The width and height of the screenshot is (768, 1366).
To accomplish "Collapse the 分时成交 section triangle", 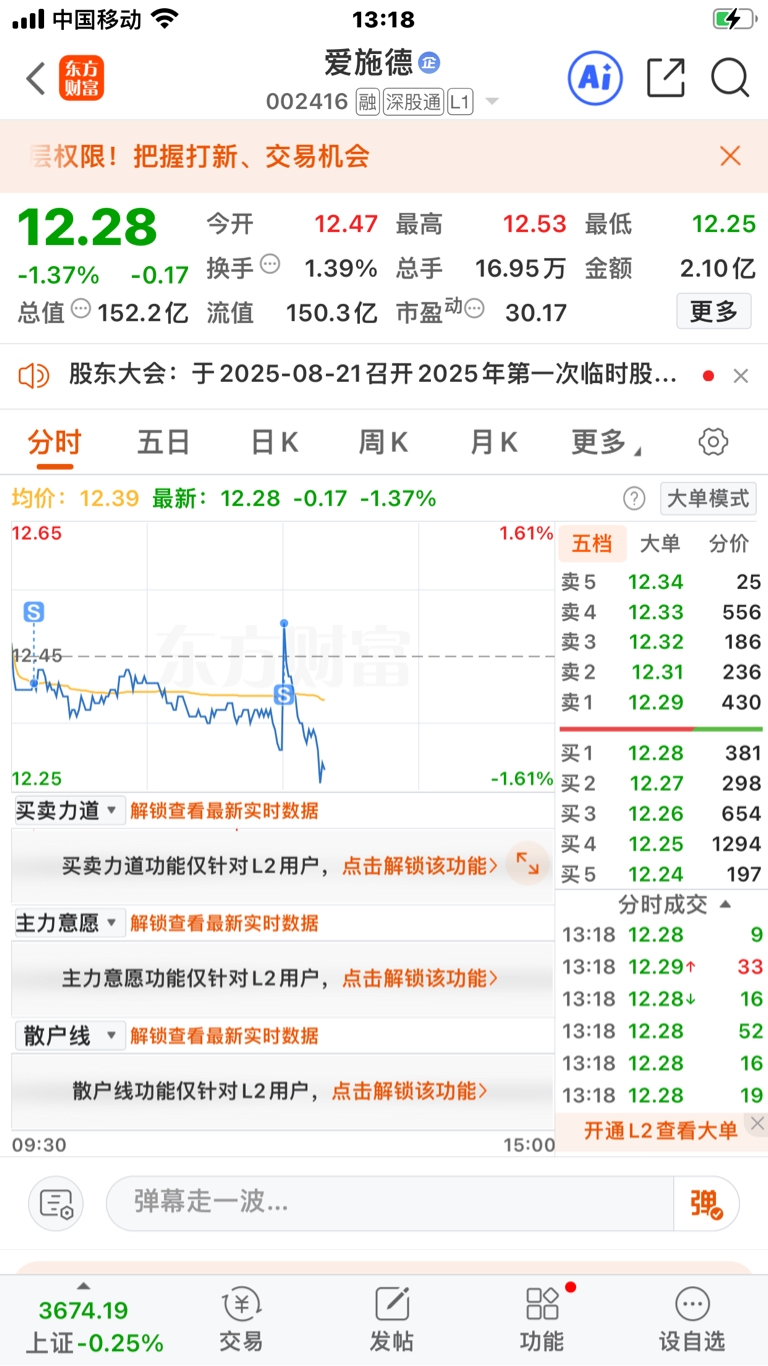I will (x=725, y=904).
